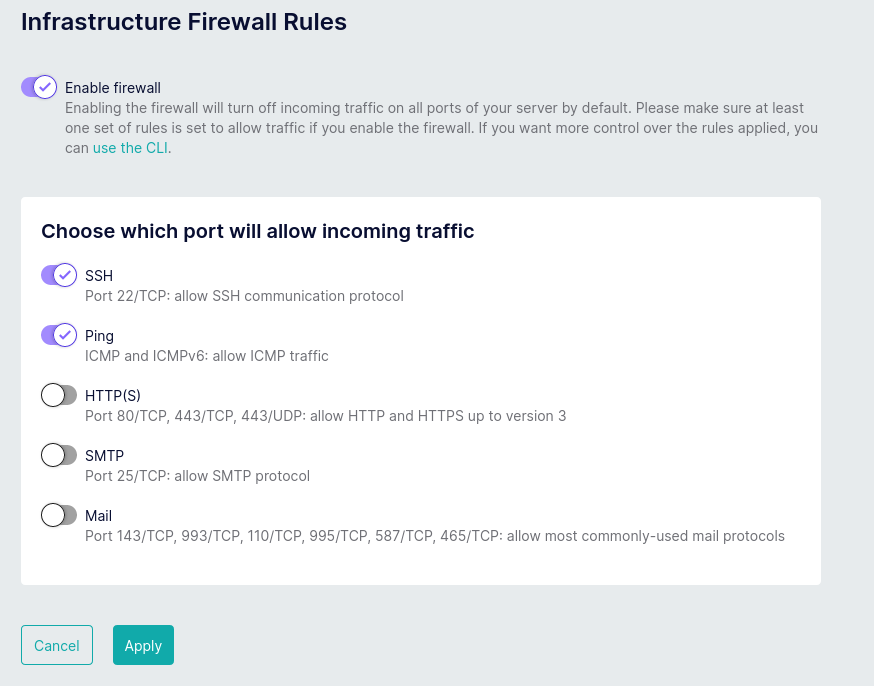Enable the HTTP(S) toggle
874x686 pixels.
(x=59, y=395)
